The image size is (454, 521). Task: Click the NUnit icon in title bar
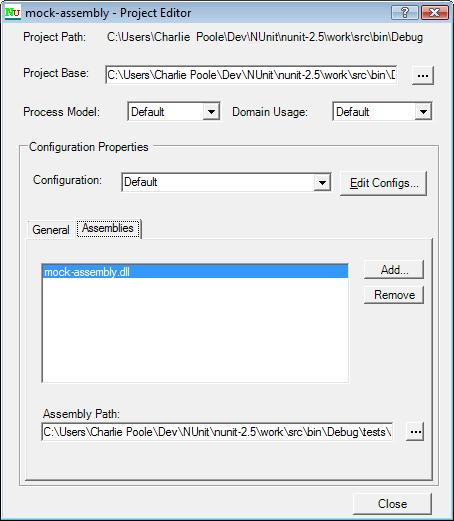[x=13, y=13]
